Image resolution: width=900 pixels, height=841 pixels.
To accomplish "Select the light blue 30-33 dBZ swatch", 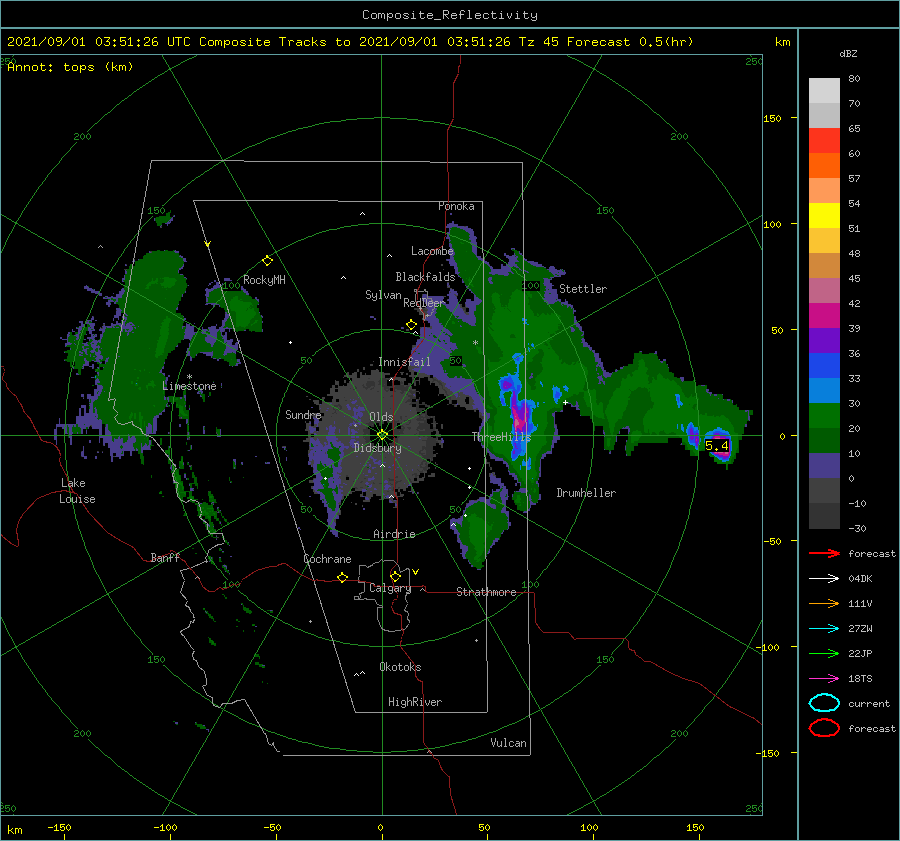I will (x=824, y=390).
